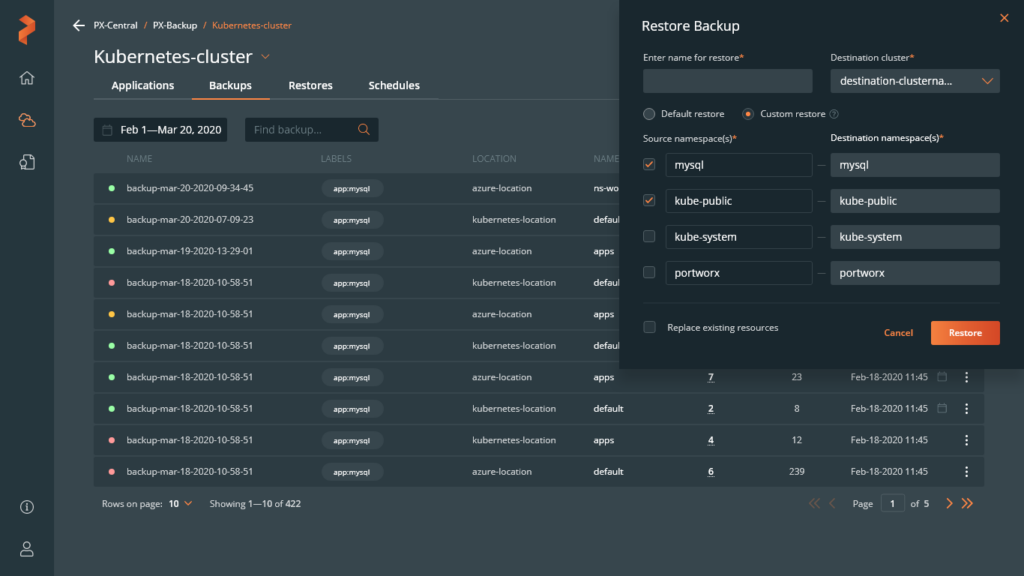Click the calendar icon in the date range picker
Screen dimensions: 1024x576
coord(110,129)
